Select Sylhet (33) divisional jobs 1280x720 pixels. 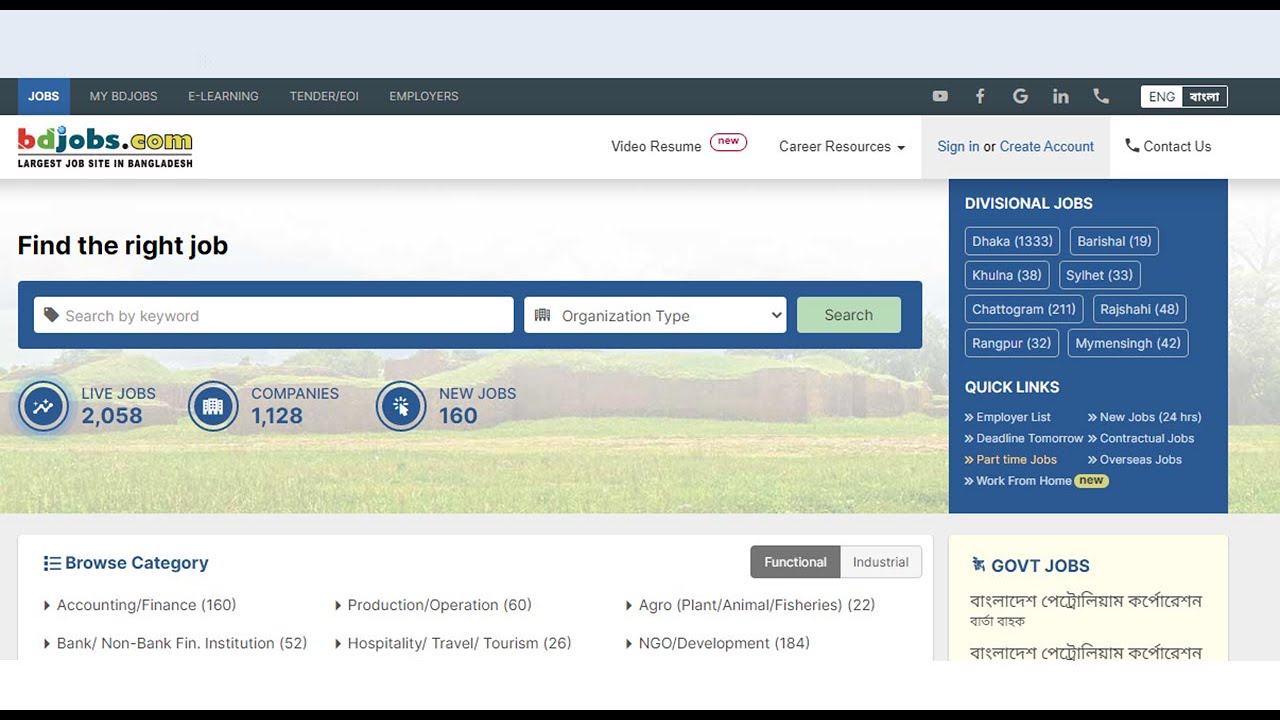click(1100, 275)
